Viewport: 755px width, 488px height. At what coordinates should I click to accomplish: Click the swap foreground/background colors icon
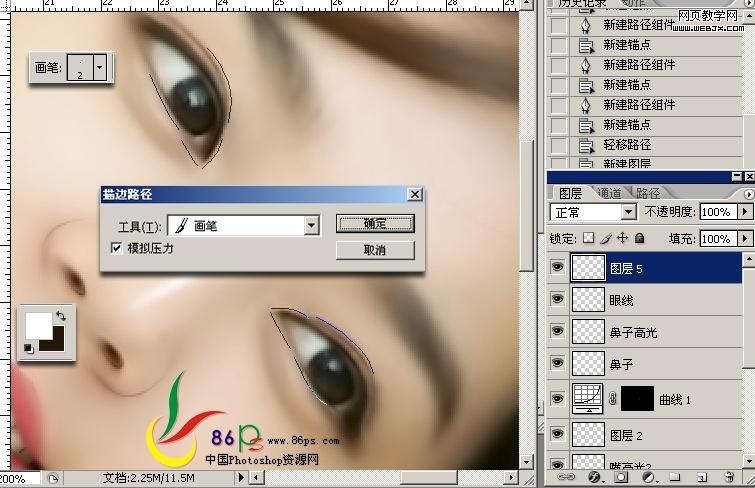(x=60, y=315)
